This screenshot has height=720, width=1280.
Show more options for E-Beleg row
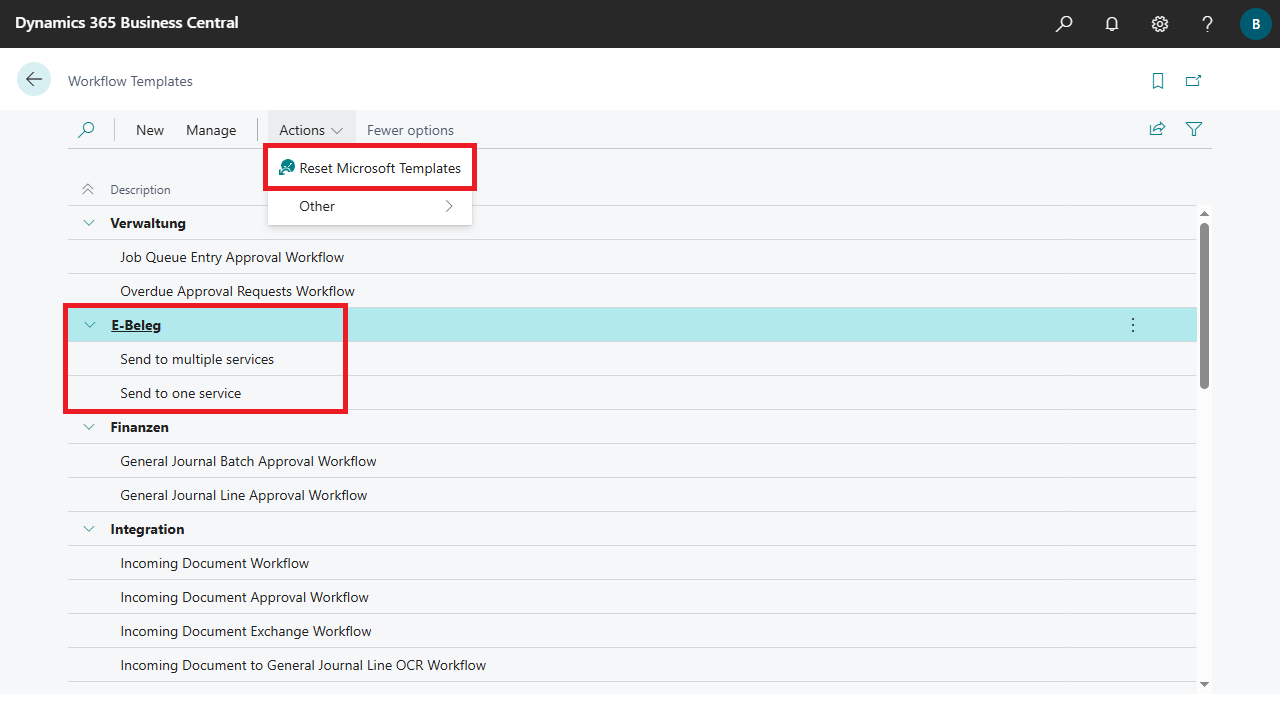(1133, 325)
